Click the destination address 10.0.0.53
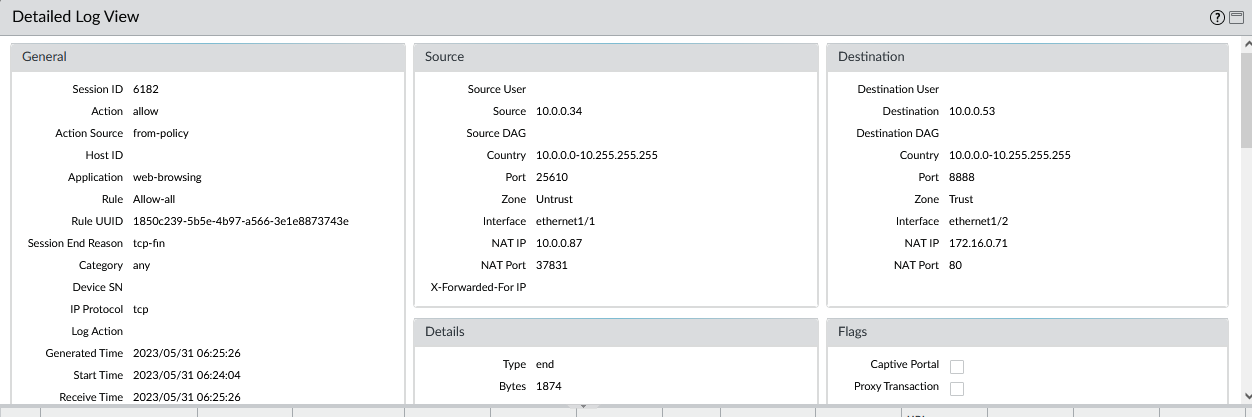This screenshot has height=417, width=1252. point(972,111)
